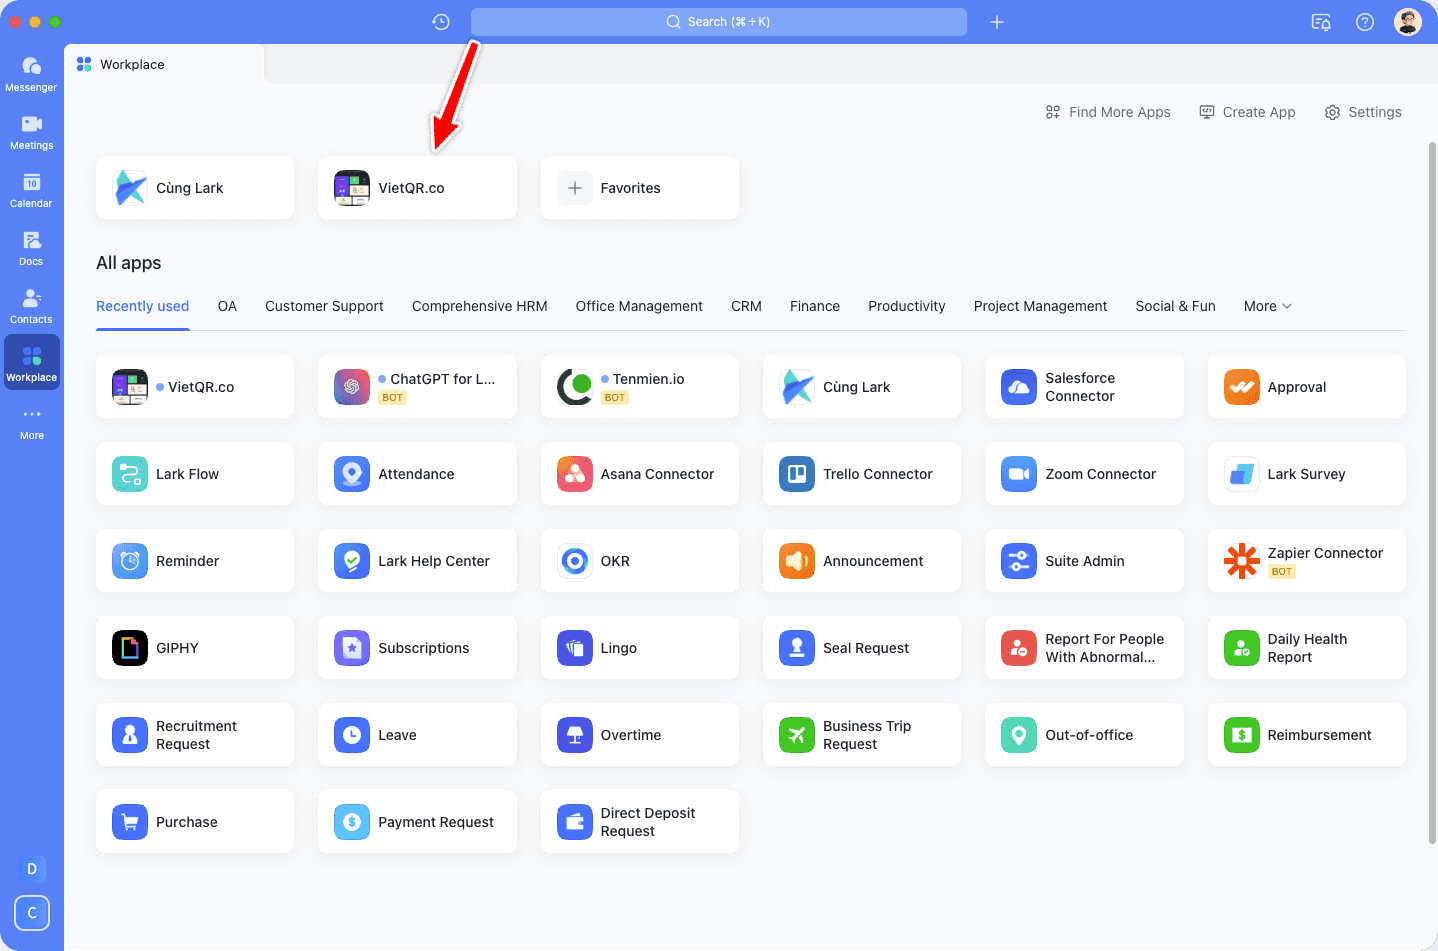Select the Customer Support tab
The width and height of the screenshot is (1438, 951).
324,306
